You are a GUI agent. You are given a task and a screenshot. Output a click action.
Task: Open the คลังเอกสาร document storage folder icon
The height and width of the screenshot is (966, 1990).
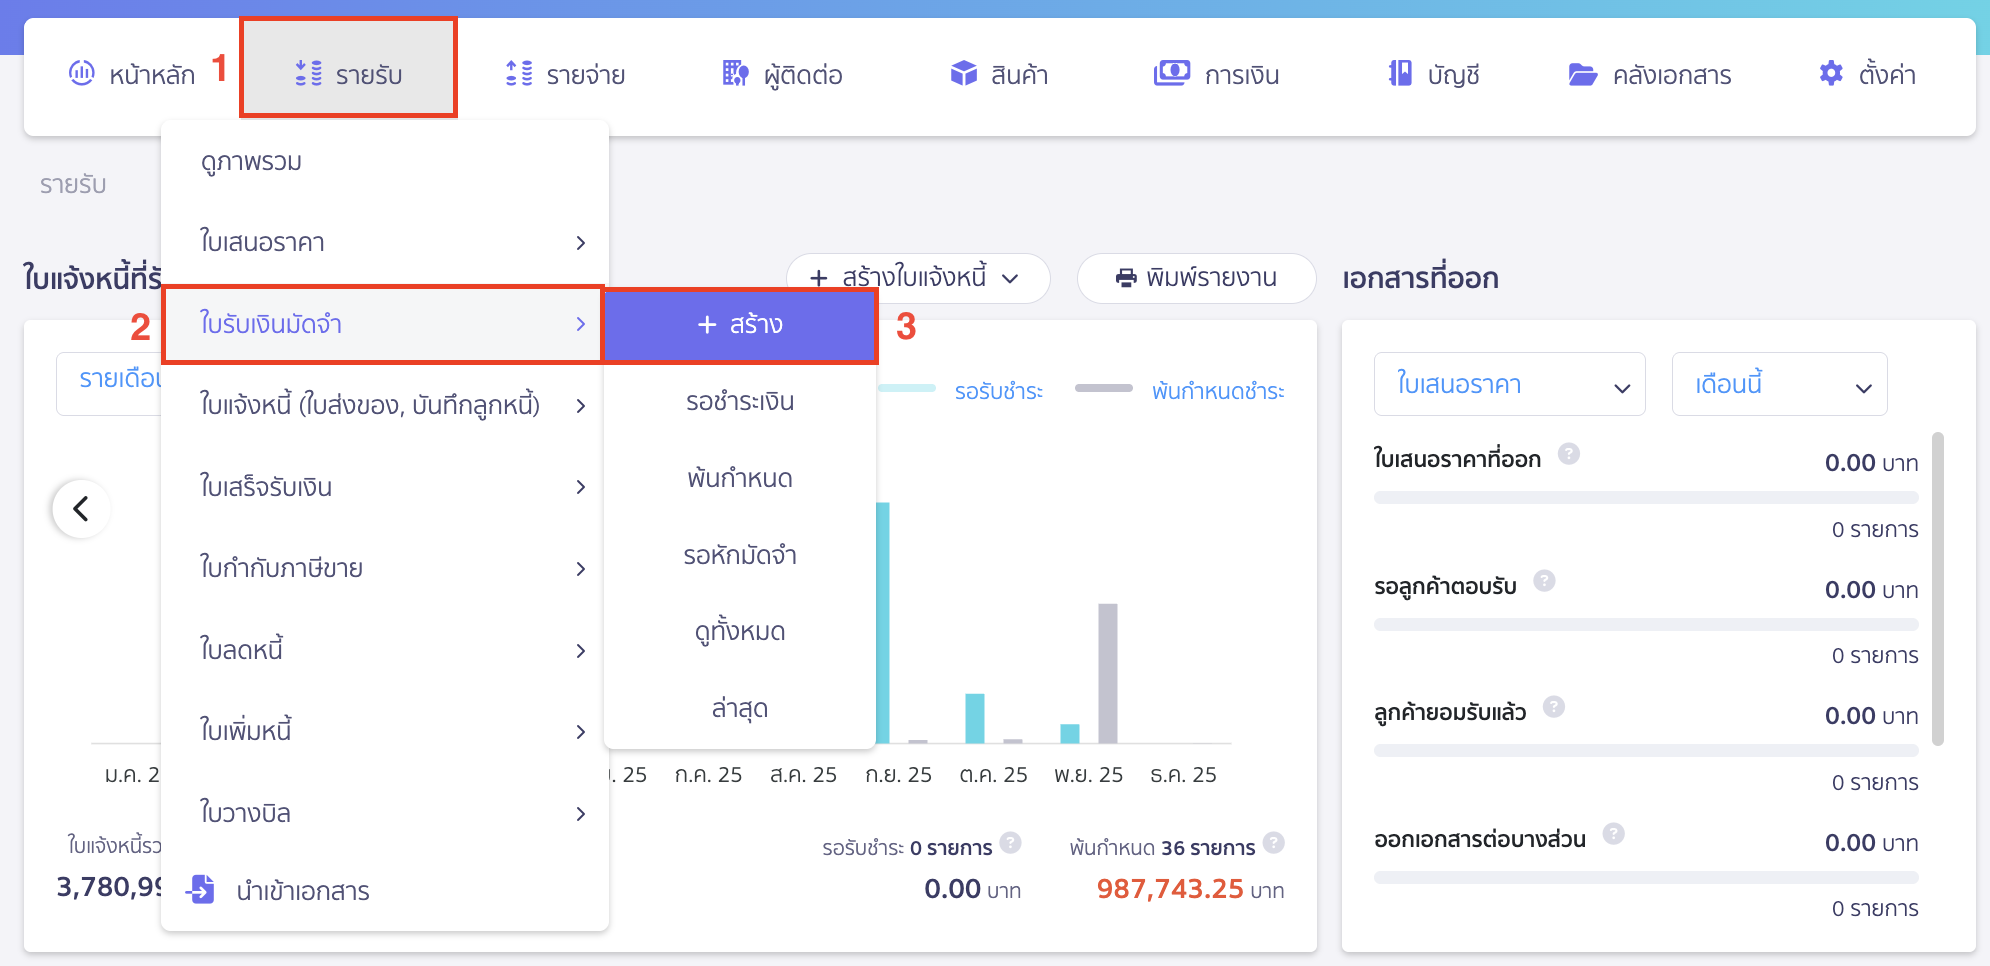coord(1581,73)
